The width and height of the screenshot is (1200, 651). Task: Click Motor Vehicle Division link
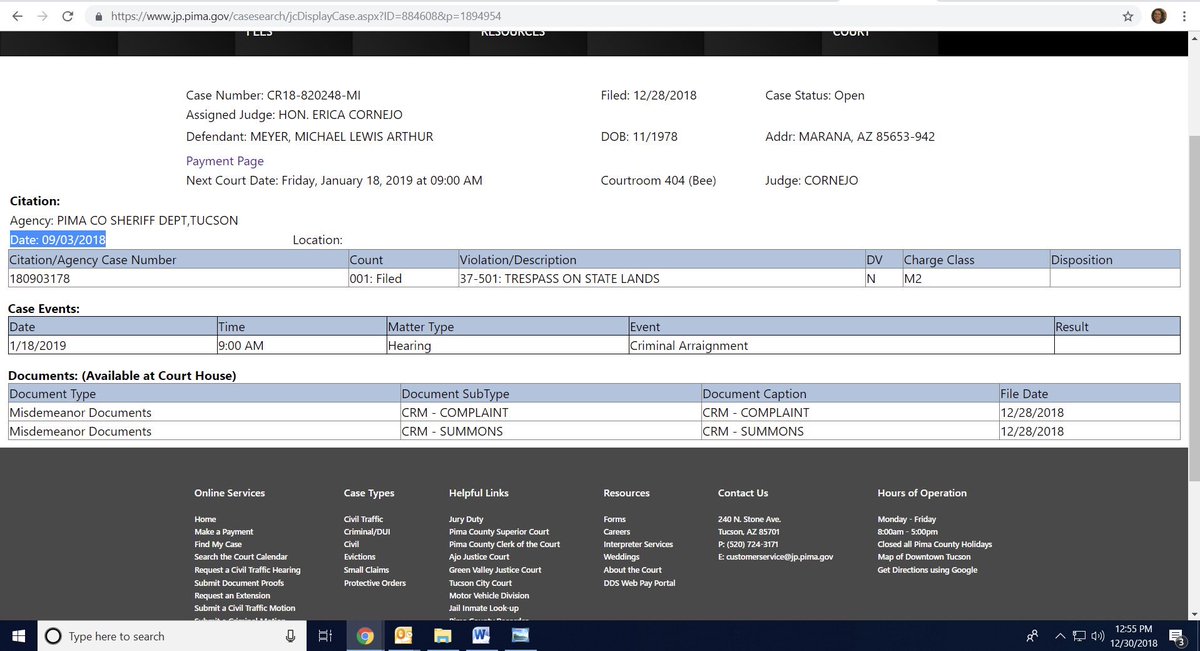489,596
